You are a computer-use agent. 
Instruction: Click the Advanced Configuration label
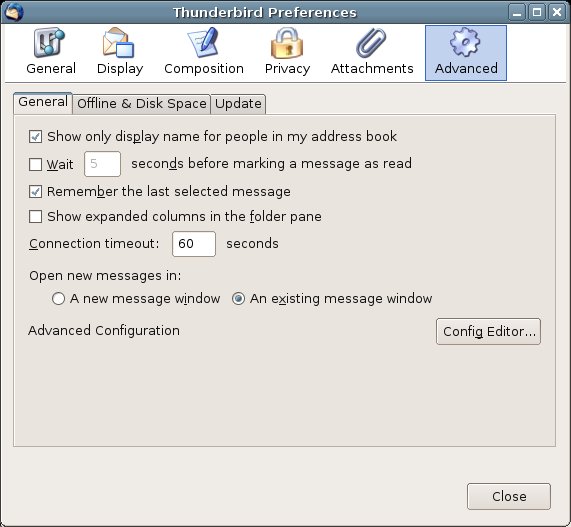tap(104, 331)
